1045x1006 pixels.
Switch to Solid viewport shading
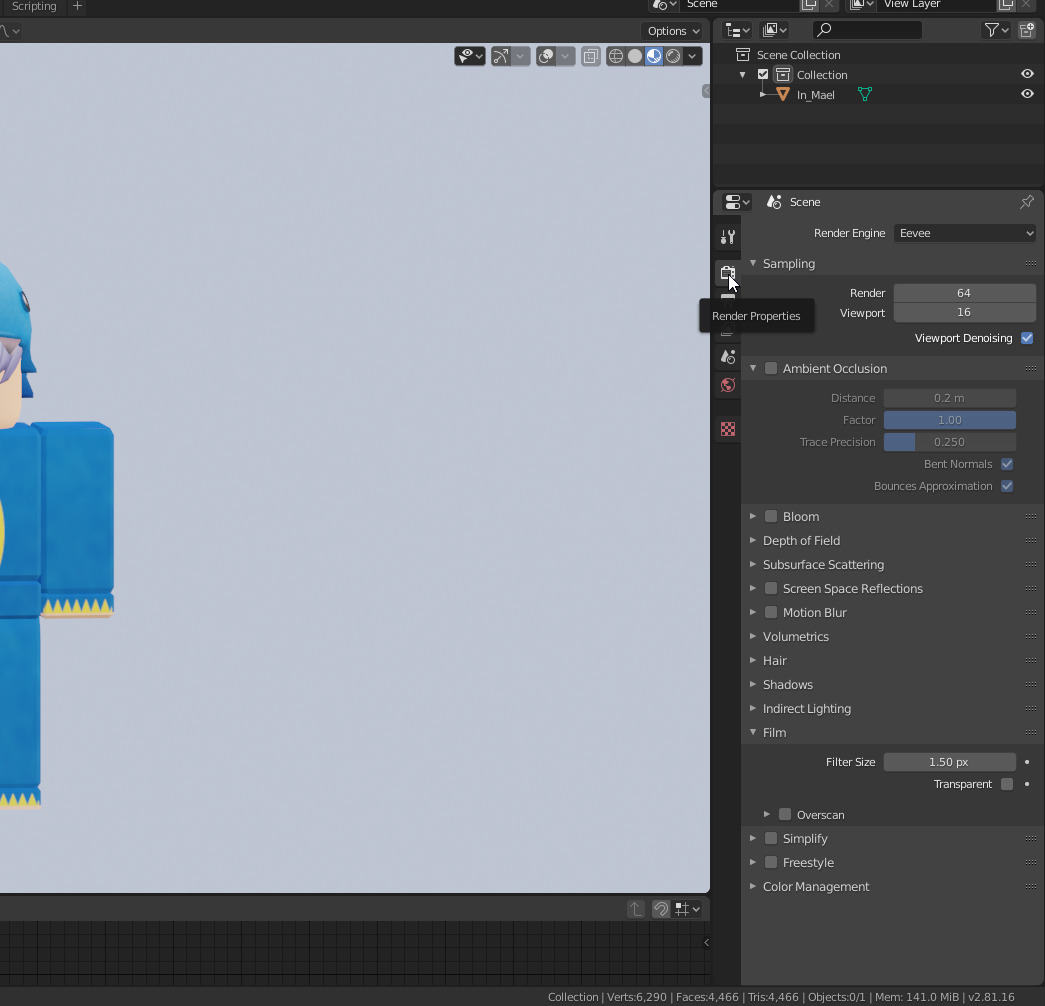coord(635,56)
